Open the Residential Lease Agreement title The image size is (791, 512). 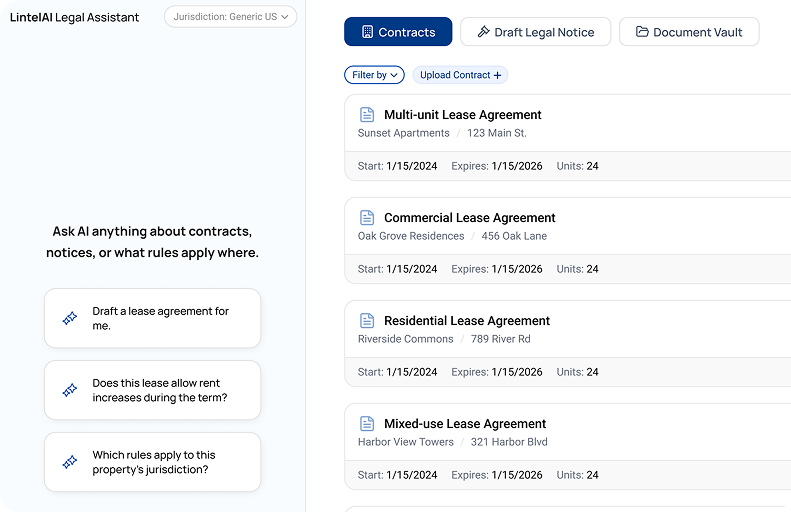pyautogui.click(x=467, y=321)
